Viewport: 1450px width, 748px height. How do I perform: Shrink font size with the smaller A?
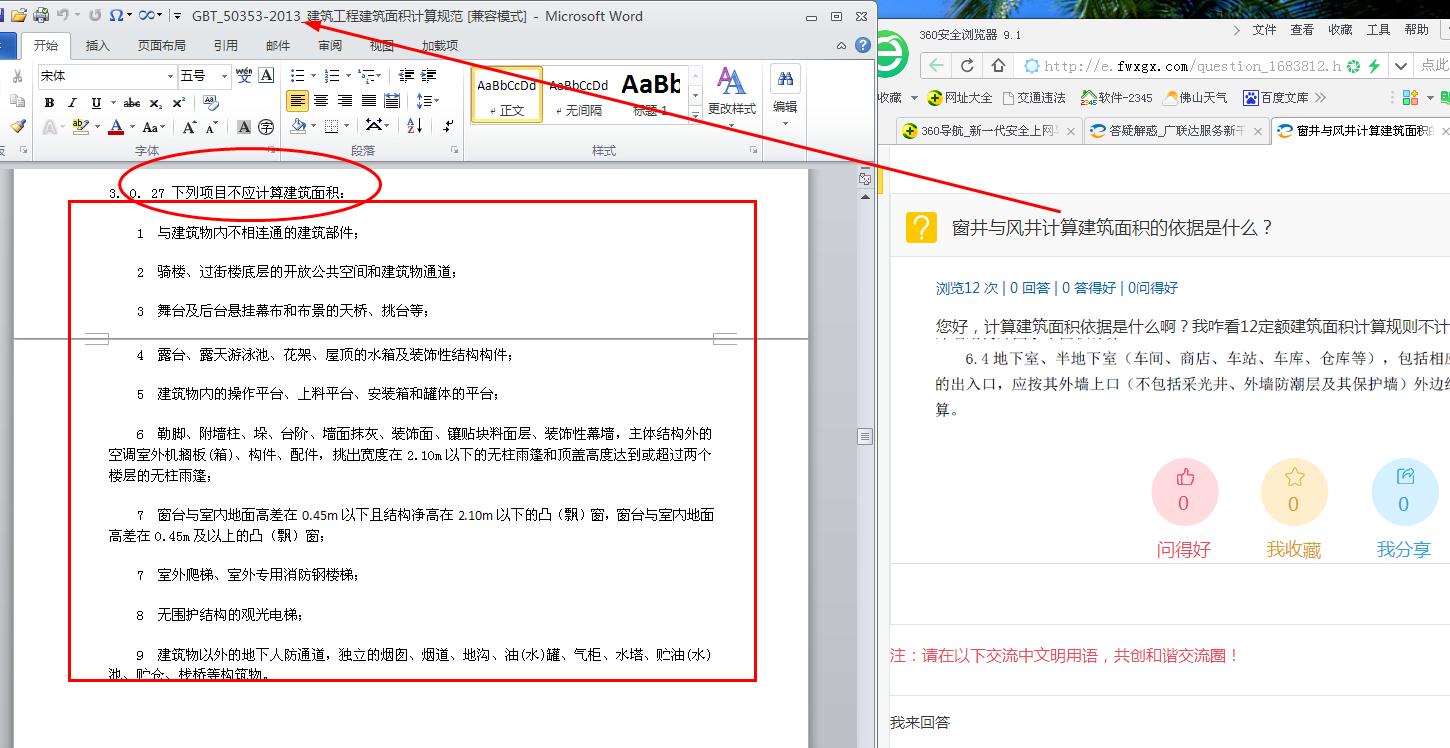pos(211,127)
